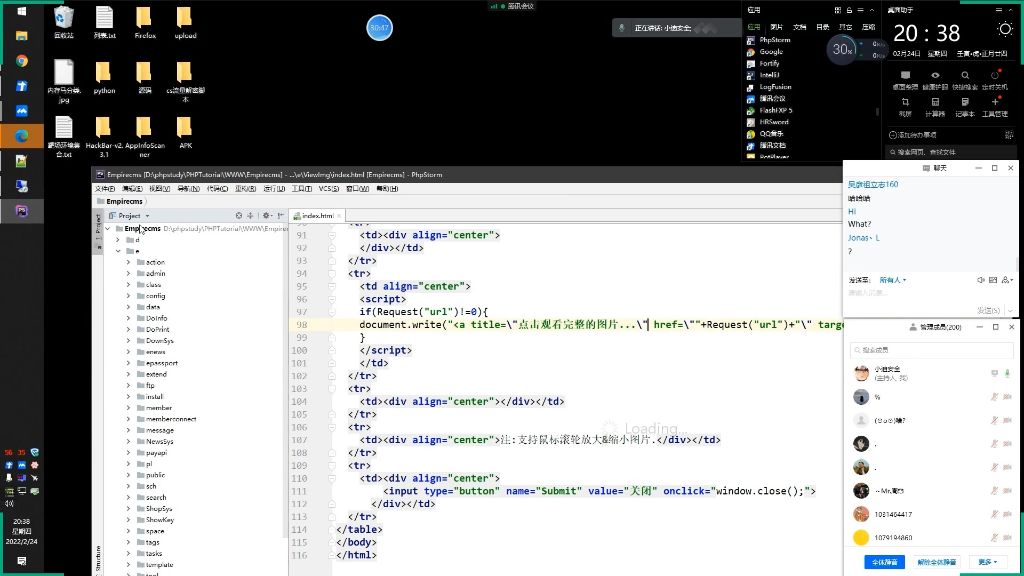Click the Edge icon in the taskbar
The width and height of the screenshot is (1024, 576).
[22, 136]
